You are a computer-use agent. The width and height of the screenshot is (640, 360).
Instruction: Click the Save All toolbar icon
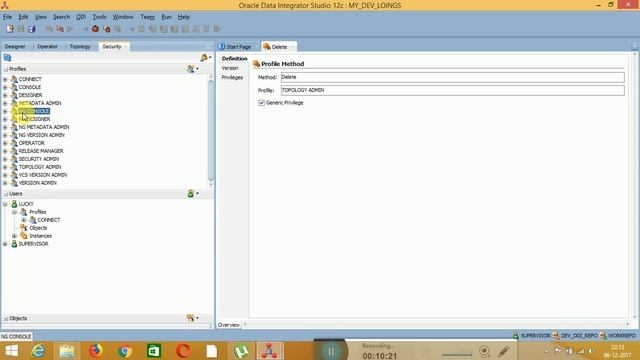31,29
